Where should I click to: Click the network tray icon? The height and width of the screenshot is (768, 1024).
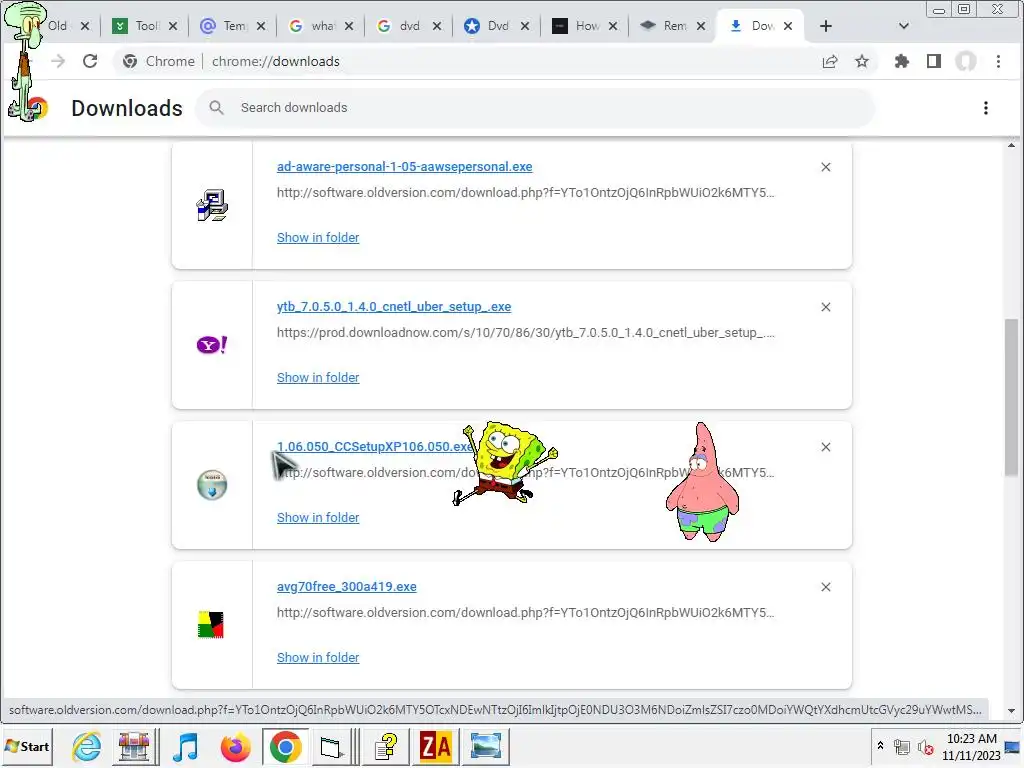(902, 747)
